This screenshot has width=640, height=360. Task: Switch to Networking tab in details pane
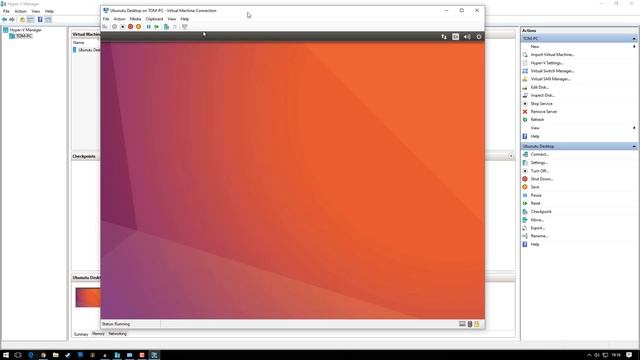click(x=118, y=334)
